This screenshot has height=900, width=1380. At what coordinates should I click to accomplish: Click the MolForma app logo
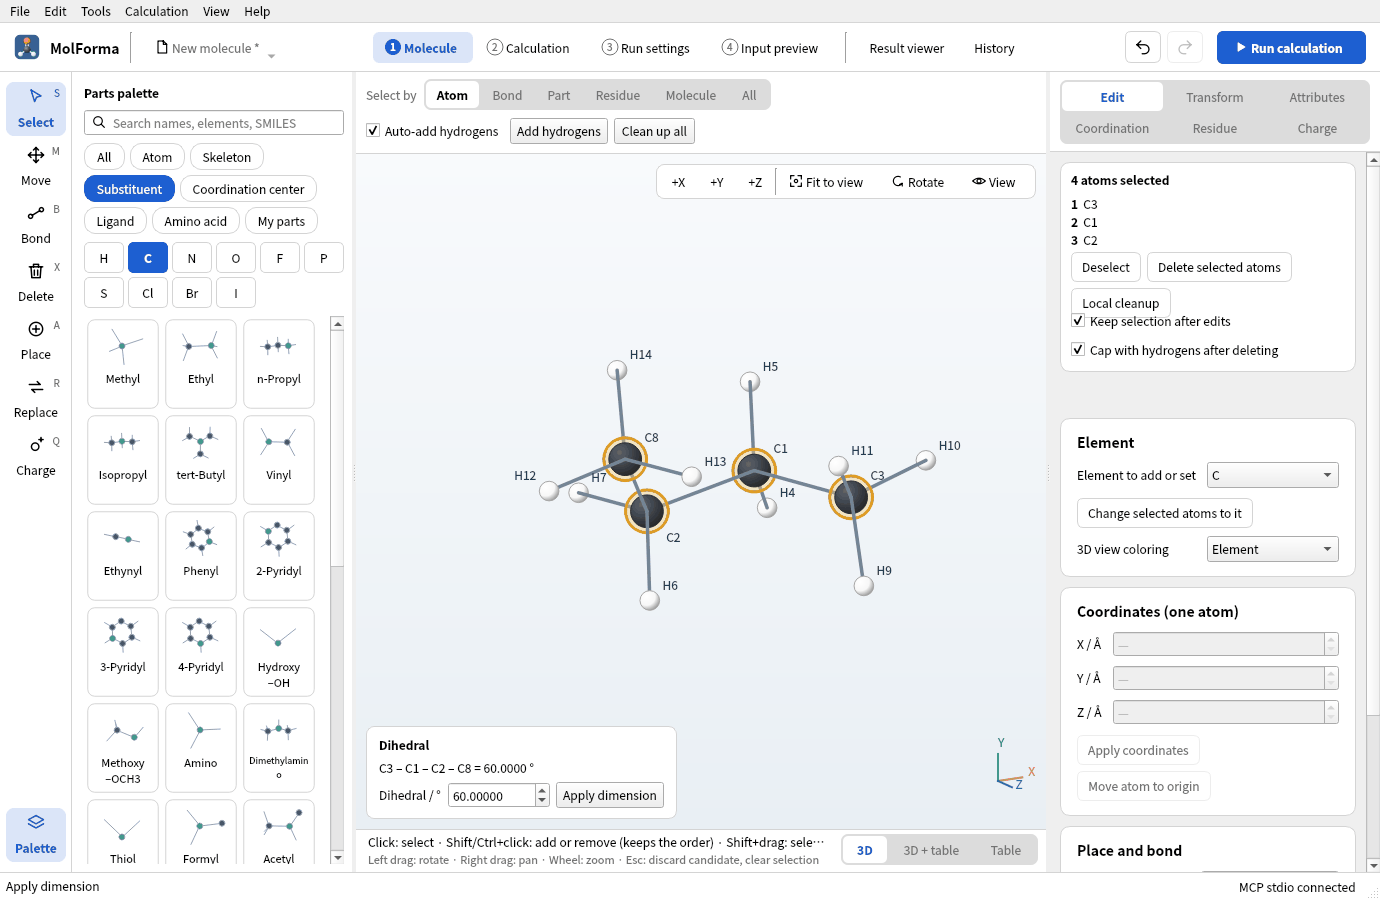pos(27,47)
